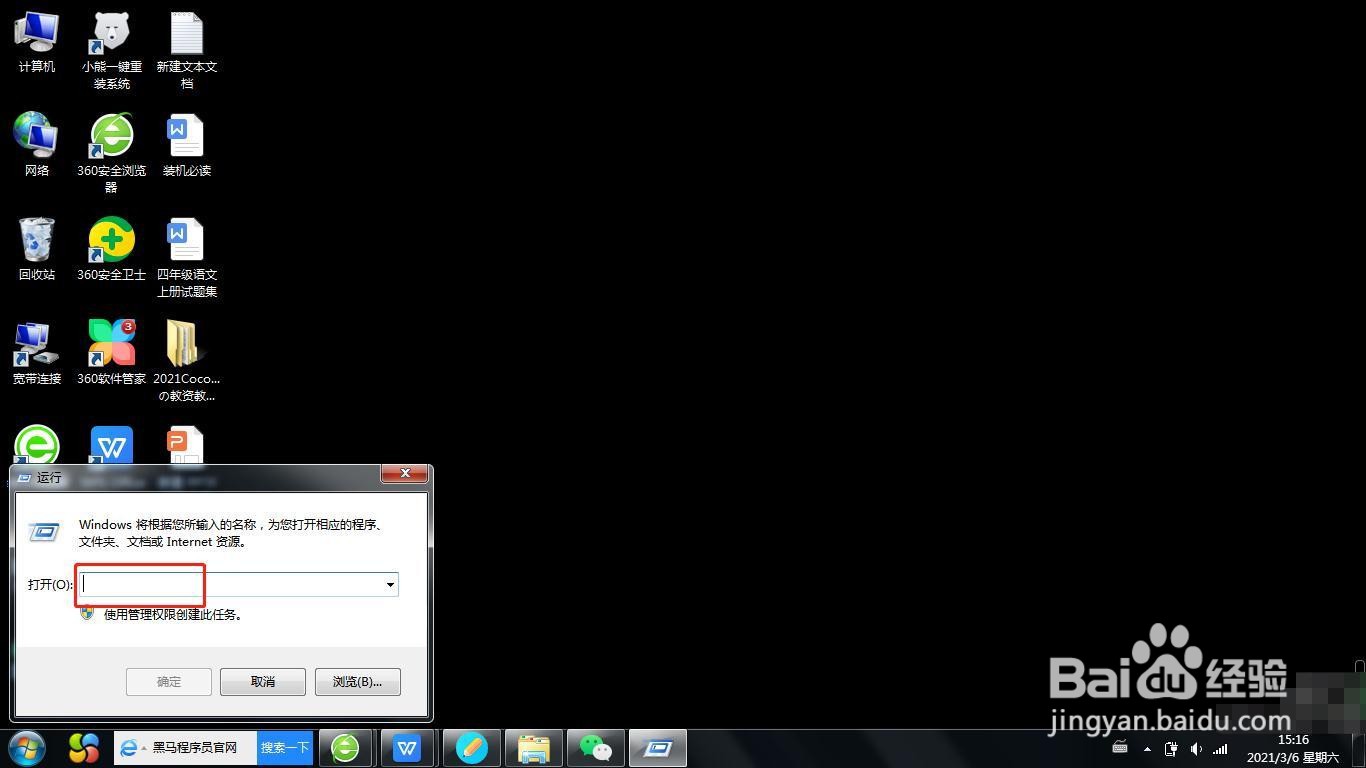Open Windows Explorer from the taskbar

(x=534, y=748)
